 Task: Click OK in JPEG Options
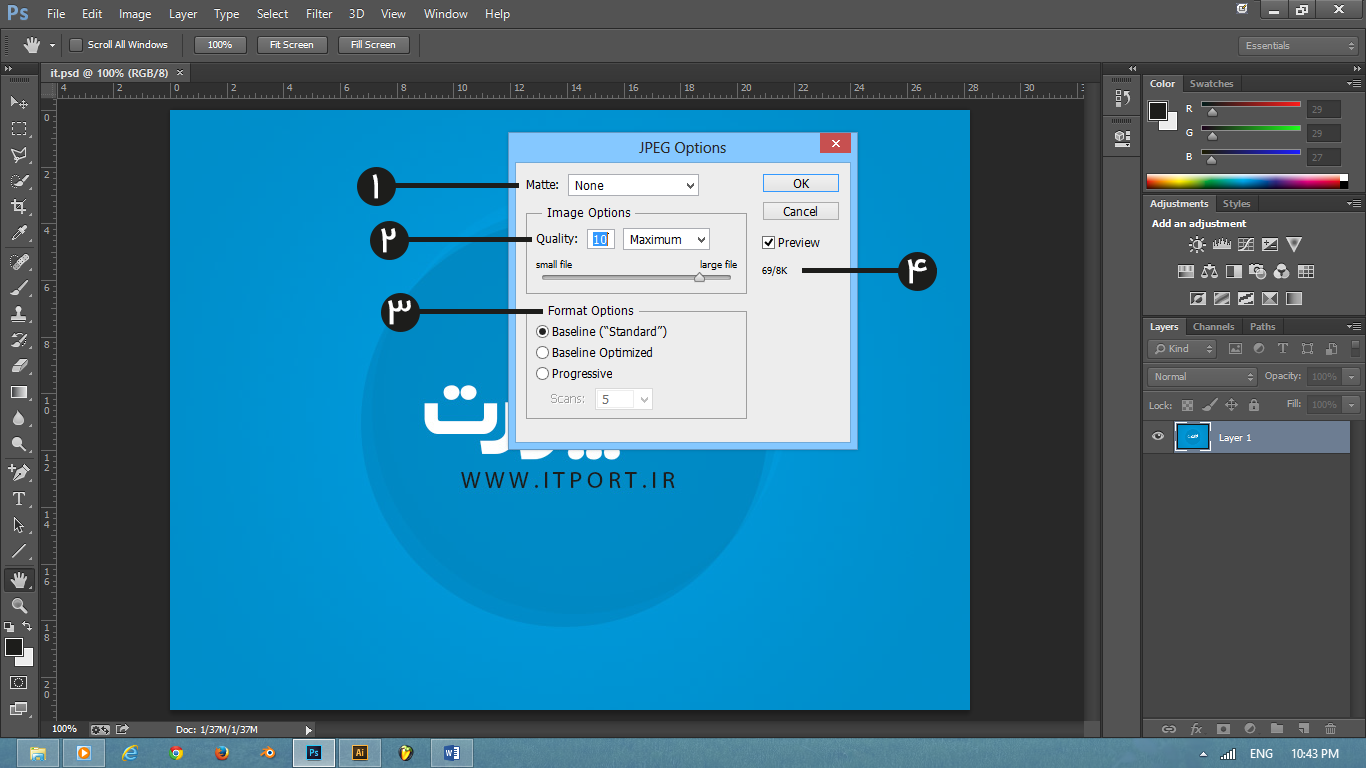(801, 183)
